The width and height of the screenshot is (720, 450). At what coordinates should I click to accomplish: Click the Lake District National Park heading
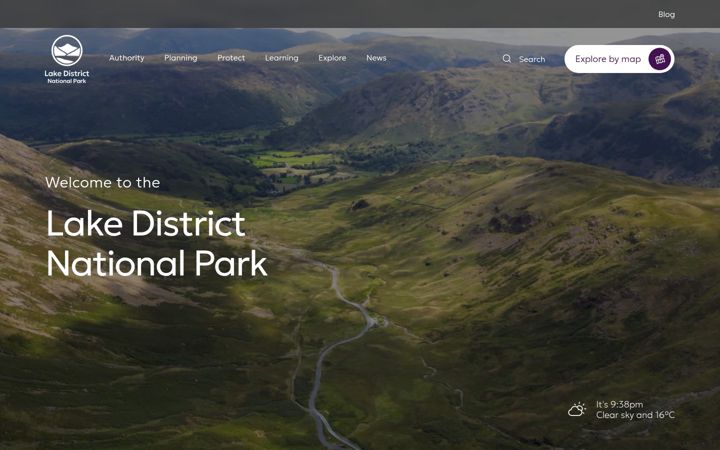(157, 243)
